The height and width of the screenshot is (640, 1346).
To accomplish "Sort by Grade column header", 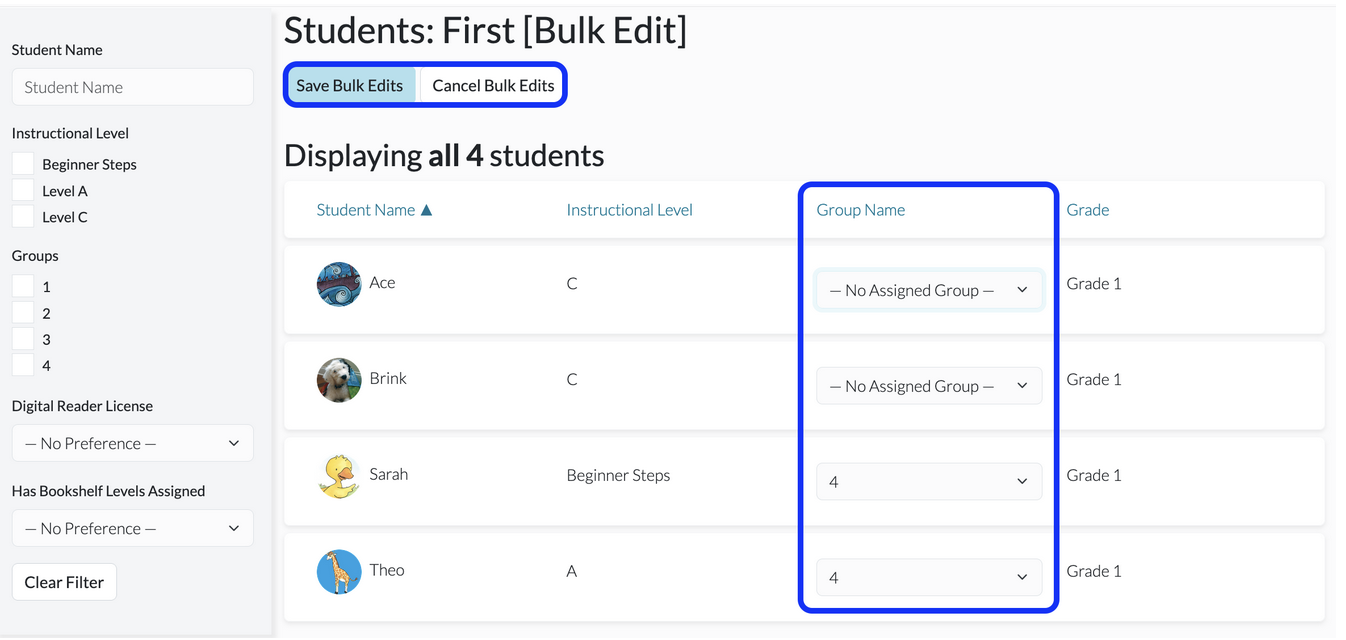I will pos(1087,210).
